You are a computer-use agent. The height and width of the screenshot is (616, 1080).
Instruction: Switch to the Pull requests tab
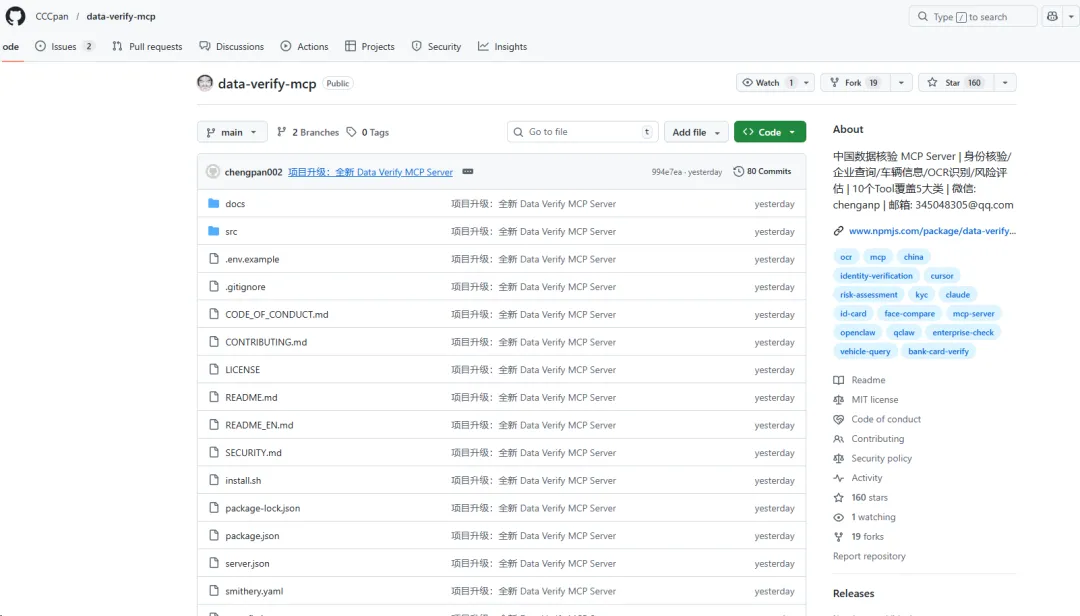click(147, 46)
